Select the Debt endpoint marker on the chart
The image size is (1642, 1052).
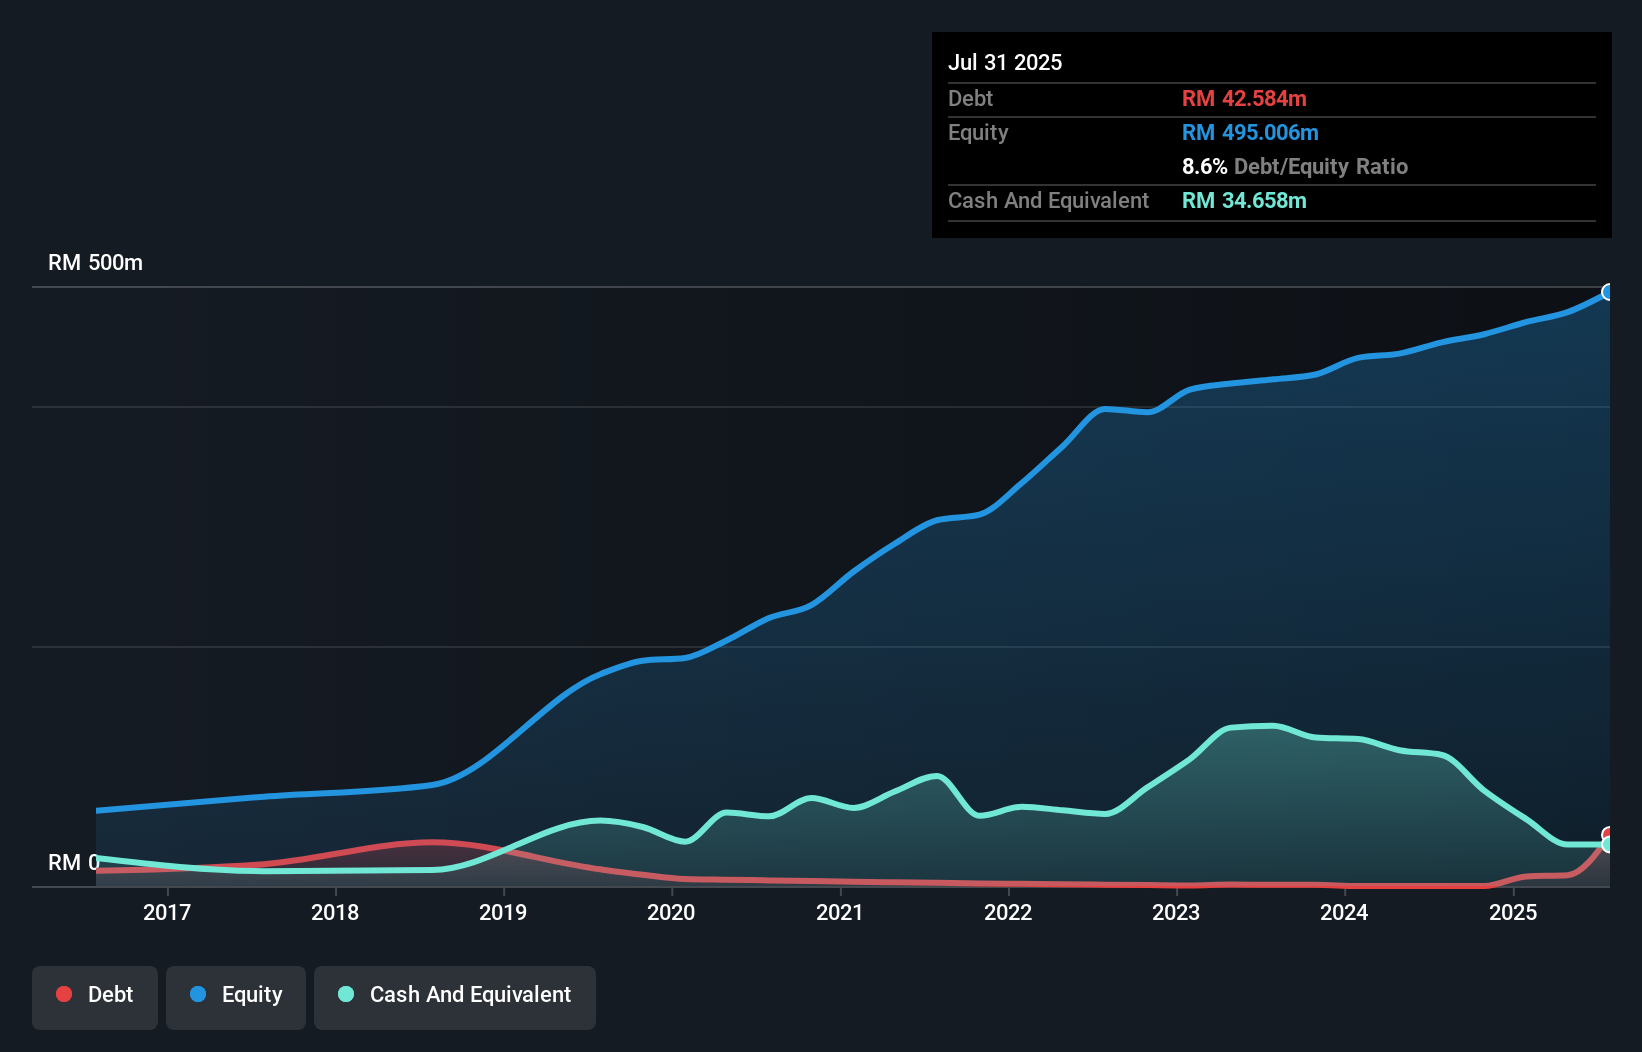(x=1608, y=834)
